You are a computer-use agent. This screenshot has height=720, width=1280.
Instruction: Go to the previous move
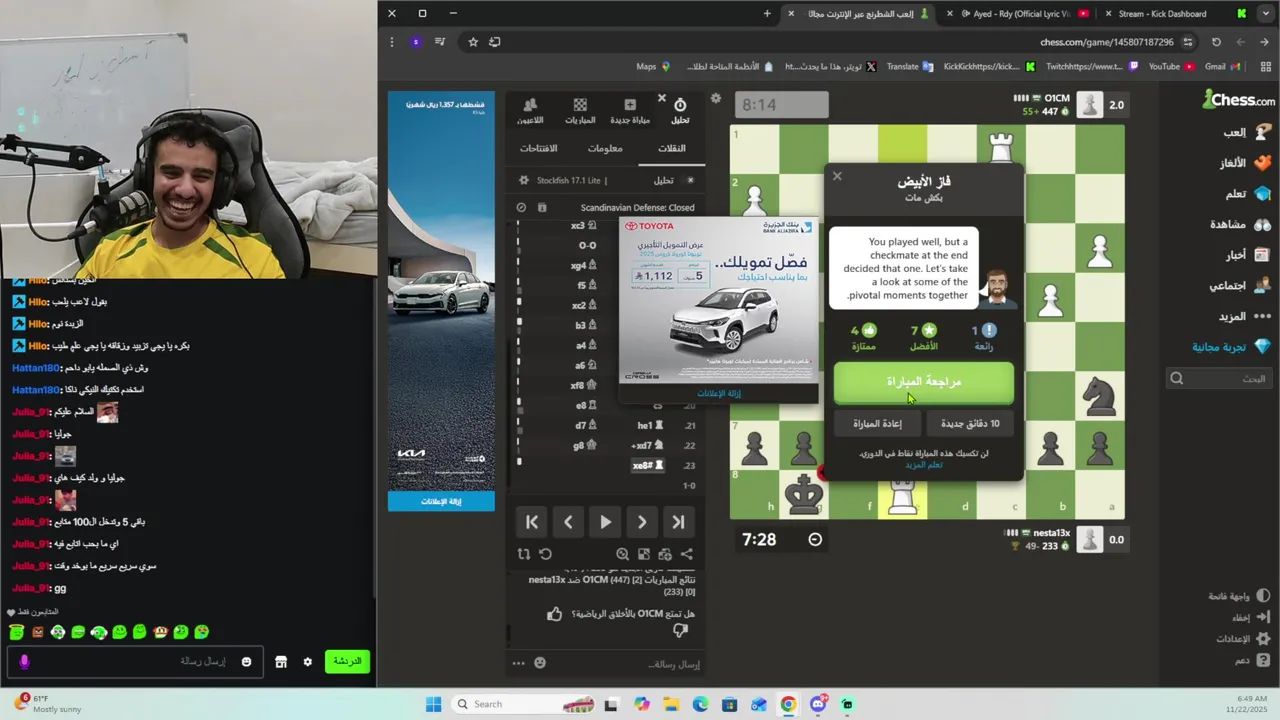568,522
